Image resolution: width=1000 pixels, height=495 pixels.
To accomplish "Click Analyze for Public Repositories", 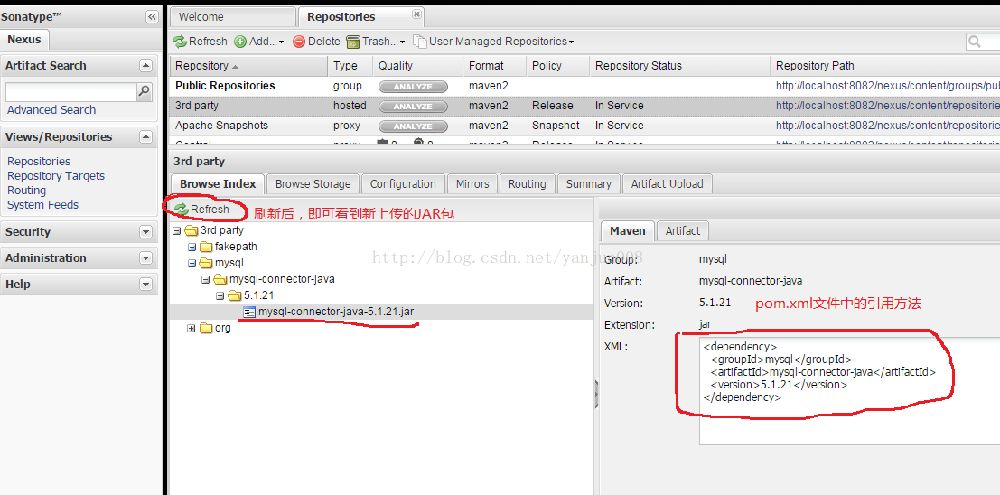I will pos(413,86).
